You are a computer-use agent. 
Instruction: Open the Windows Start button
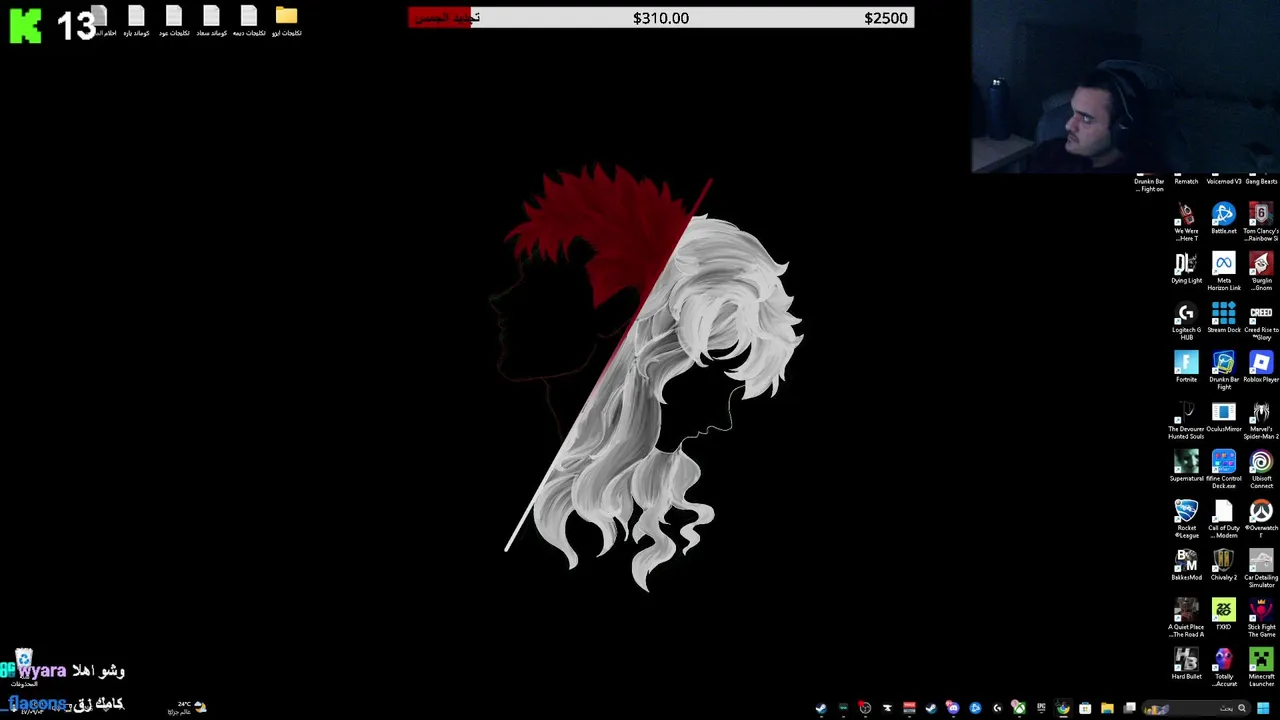click(1263, 708)
